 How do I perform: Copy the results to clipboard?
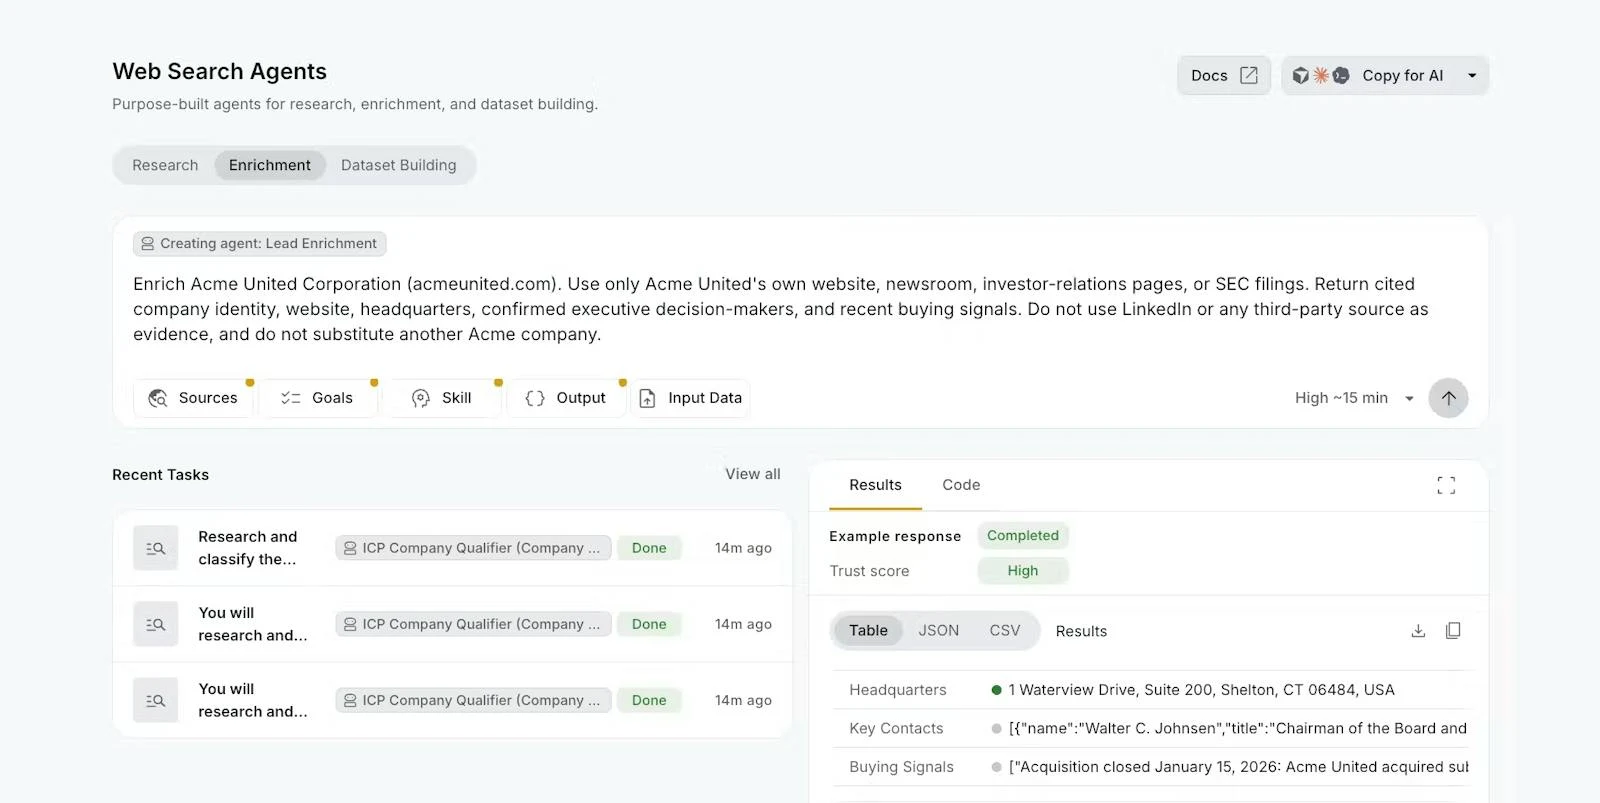click(x=1453, y=631)
